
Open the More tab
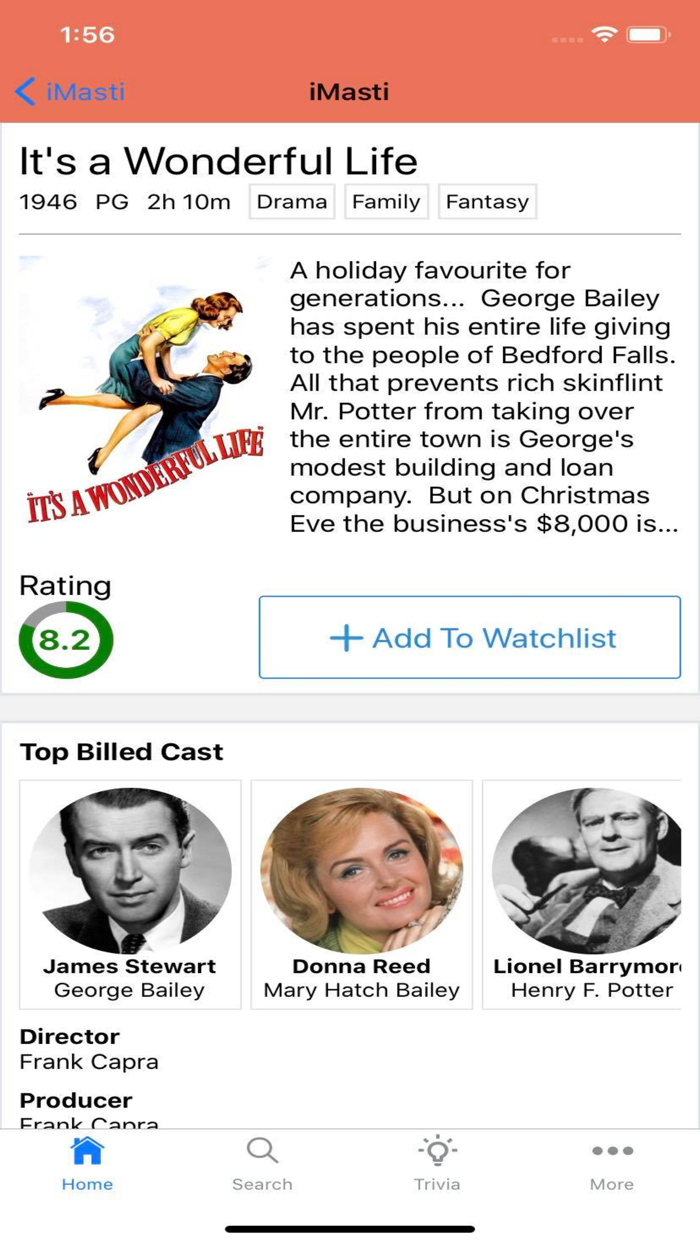pos(612,1164)
